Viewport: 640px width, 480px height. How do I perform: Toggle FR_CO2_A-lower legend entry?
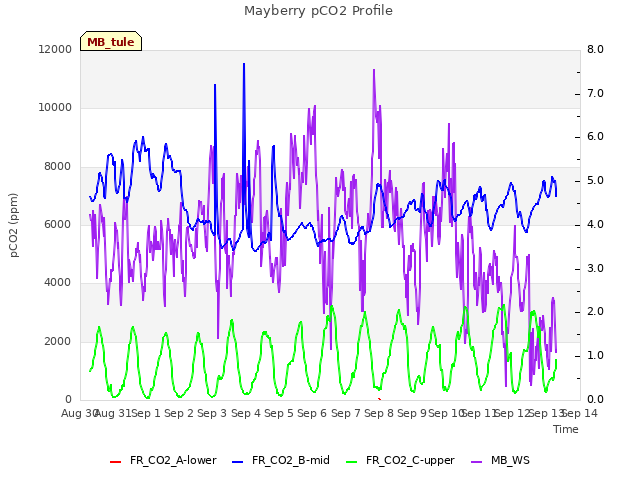click(x=163, y=460)
